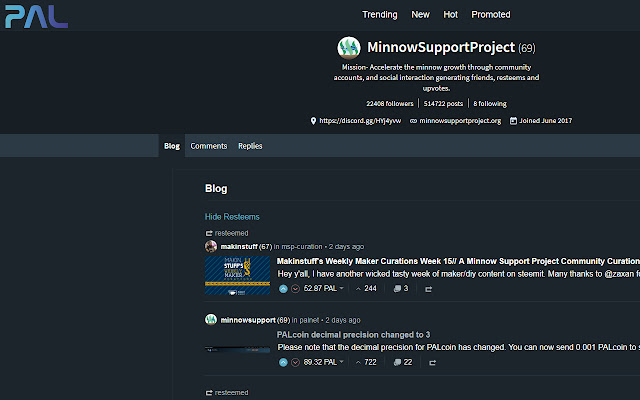Open makinstuff author avatar

(x=211, y=246)
